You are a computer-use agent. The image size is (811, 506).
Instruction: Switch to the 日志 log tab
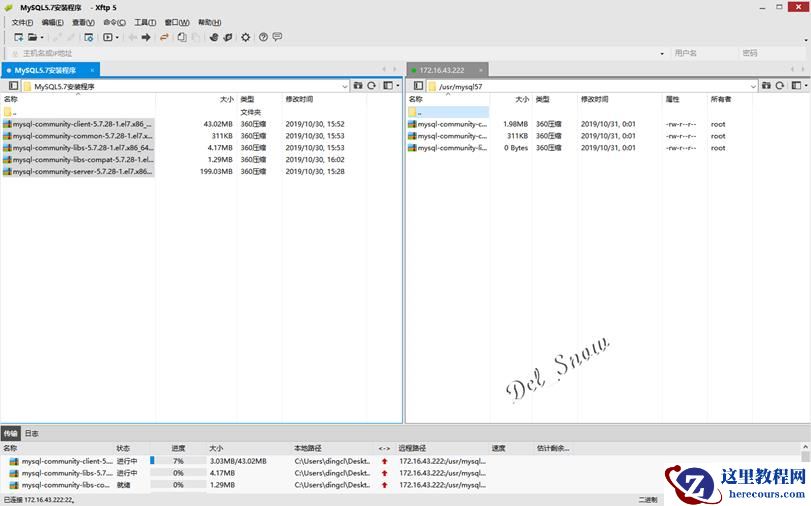pyautogui.click(x=32, y=434)
